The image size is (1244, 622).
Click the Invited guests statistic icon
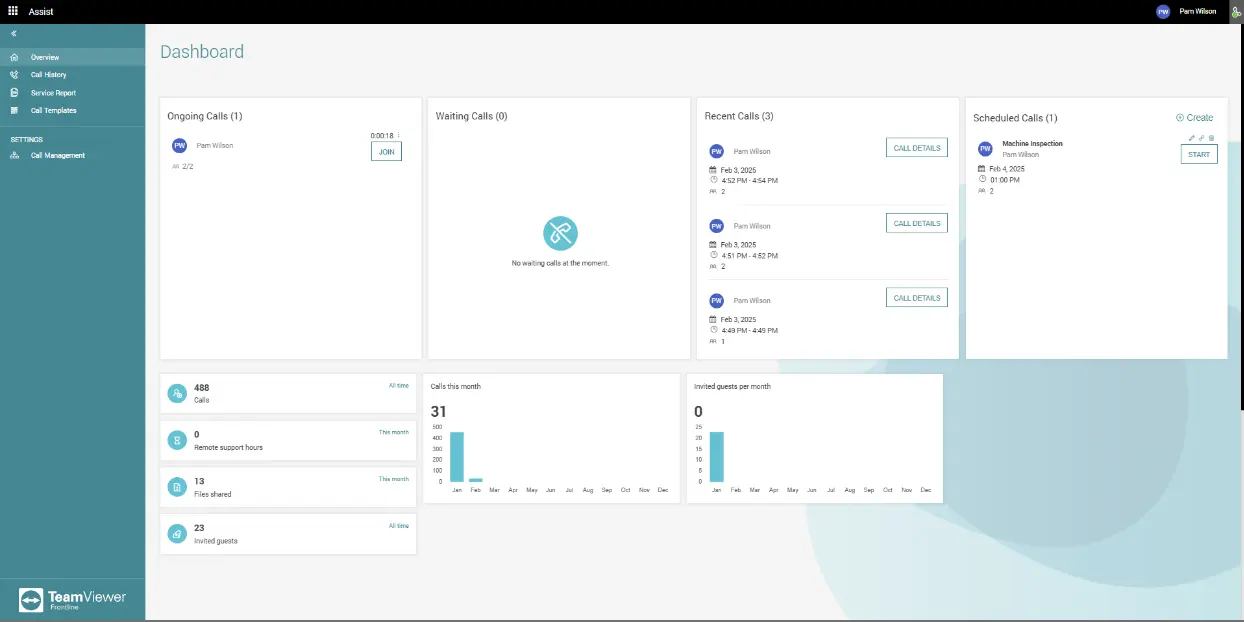click(177, 534)
